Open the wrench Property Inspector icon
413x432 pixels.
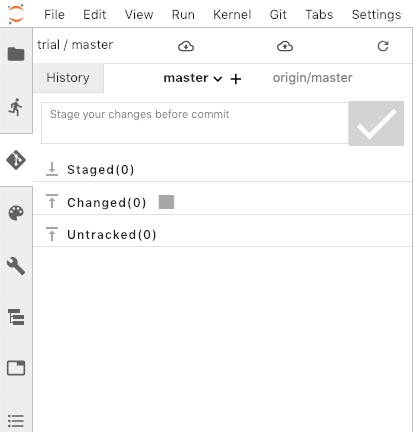(16, 266)
